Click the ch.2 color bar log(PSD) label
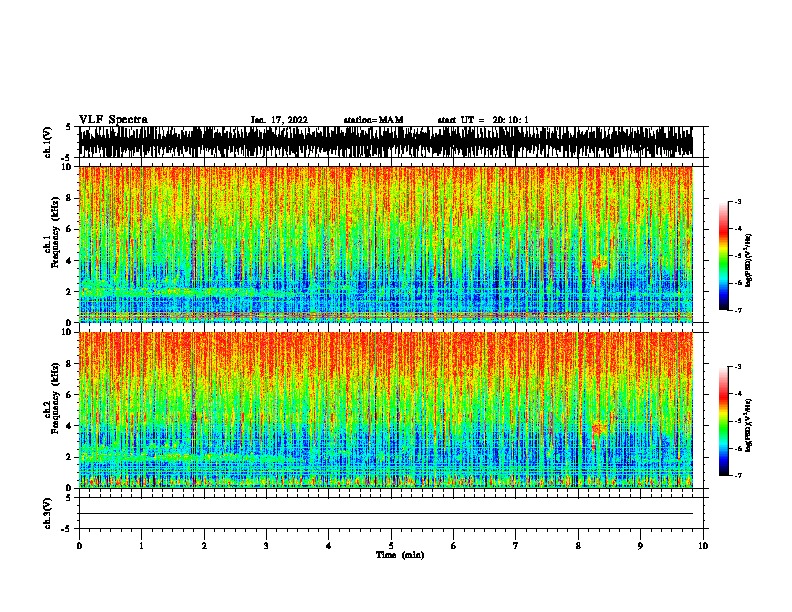Image resolution: width=792 pixels, height=612 pixels. [x=749, y=426]
